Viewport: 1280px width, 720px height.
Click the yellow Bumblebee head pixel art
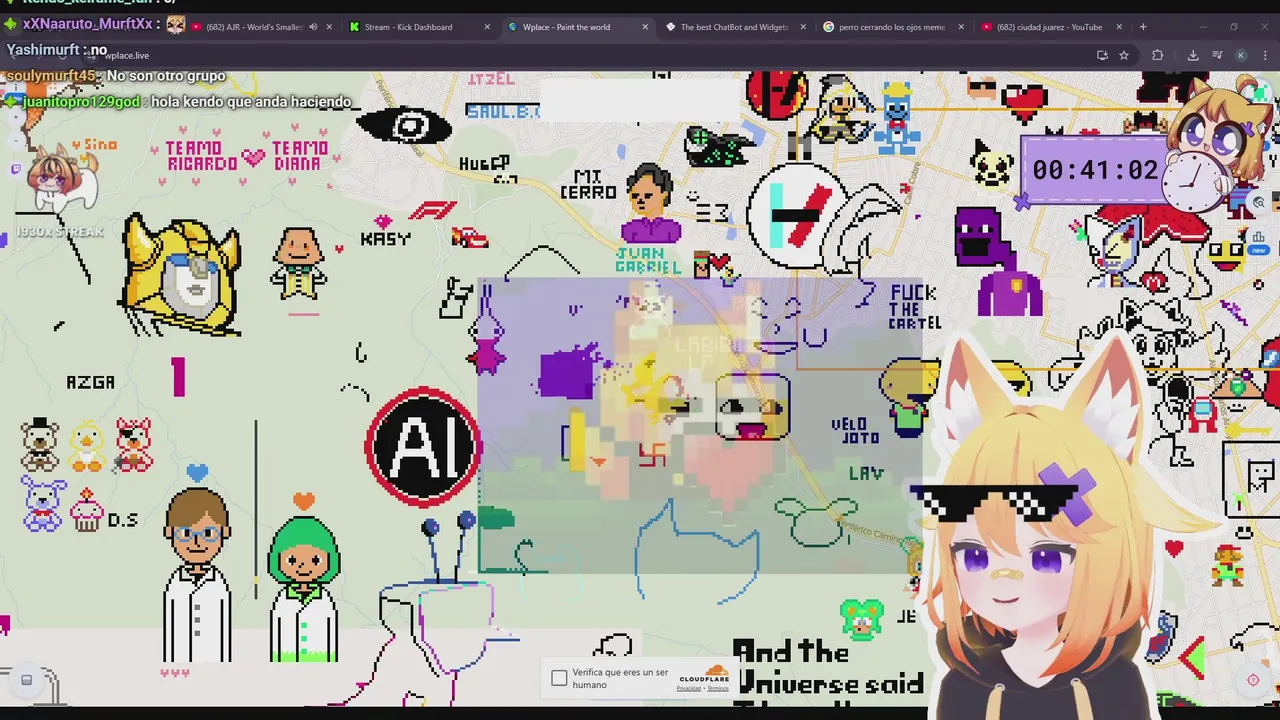[182, 274]
